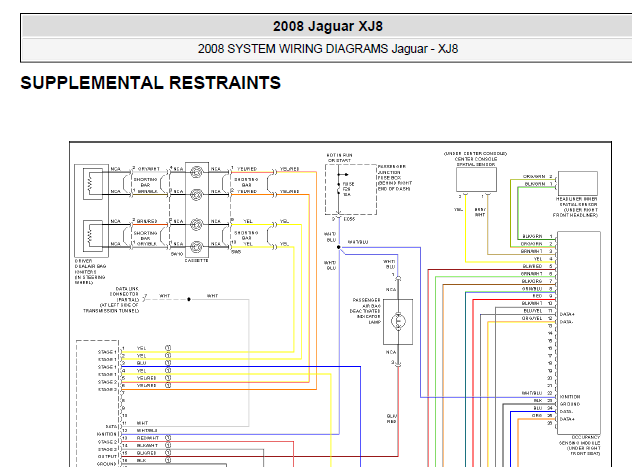Click the "DATA LINK CONNECTOR" label
This screenshot has width=632, height=467.
pos(125,294)
